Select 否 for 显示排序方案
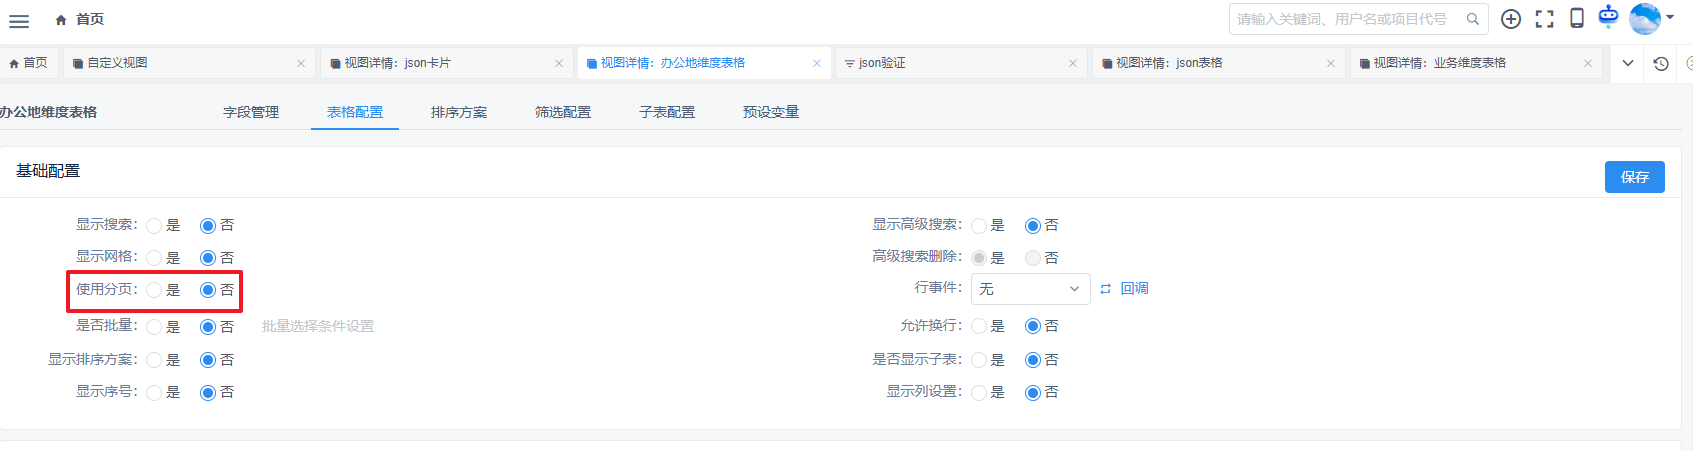The height and width of the screenshot is (451, 1693). pos(208,360)
